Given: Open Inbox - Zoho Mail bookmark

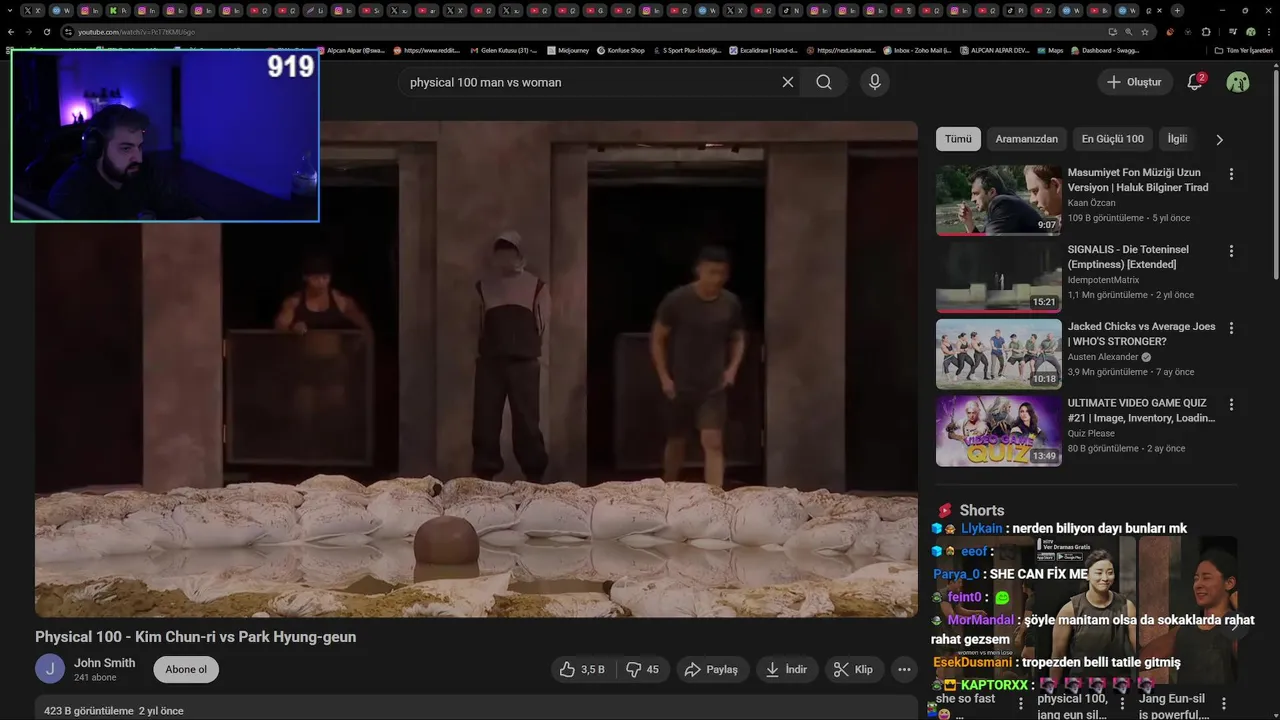Looking at the screenshot, I should [x=917, y=50].
